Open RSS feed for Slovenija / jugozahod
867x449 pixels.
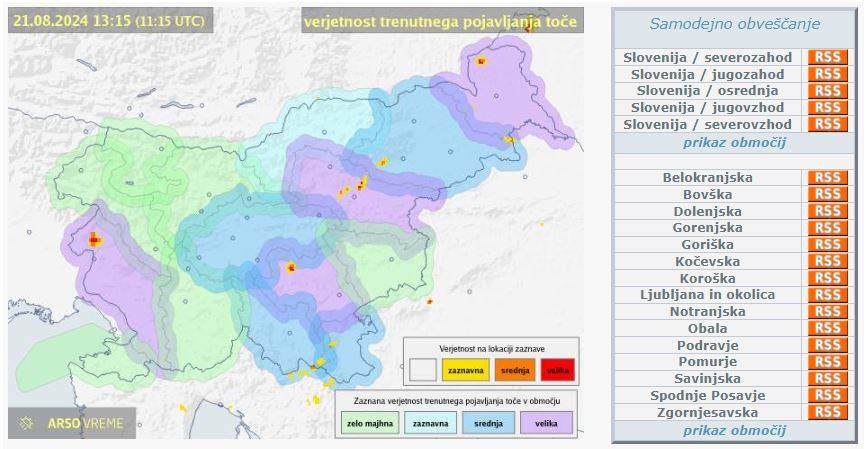coord(827,74)
